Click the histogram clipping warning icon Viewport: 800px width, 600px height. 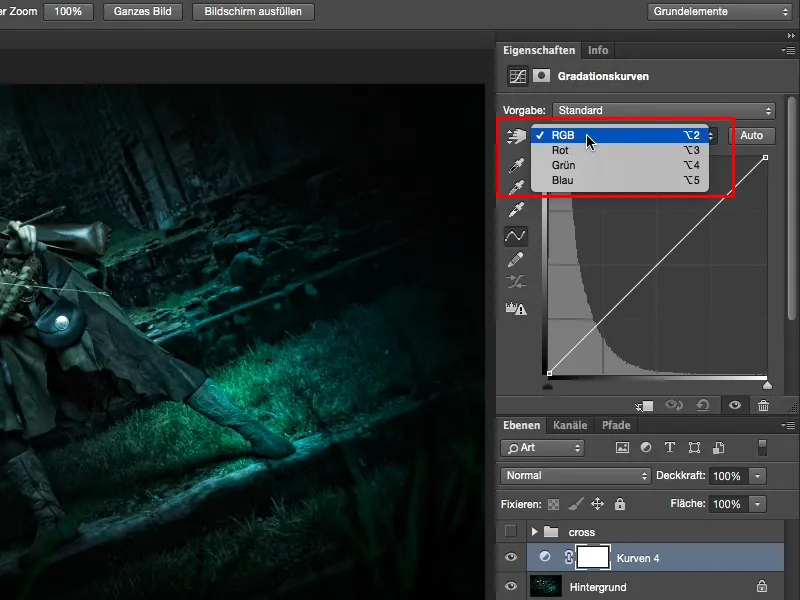(516, 308)
